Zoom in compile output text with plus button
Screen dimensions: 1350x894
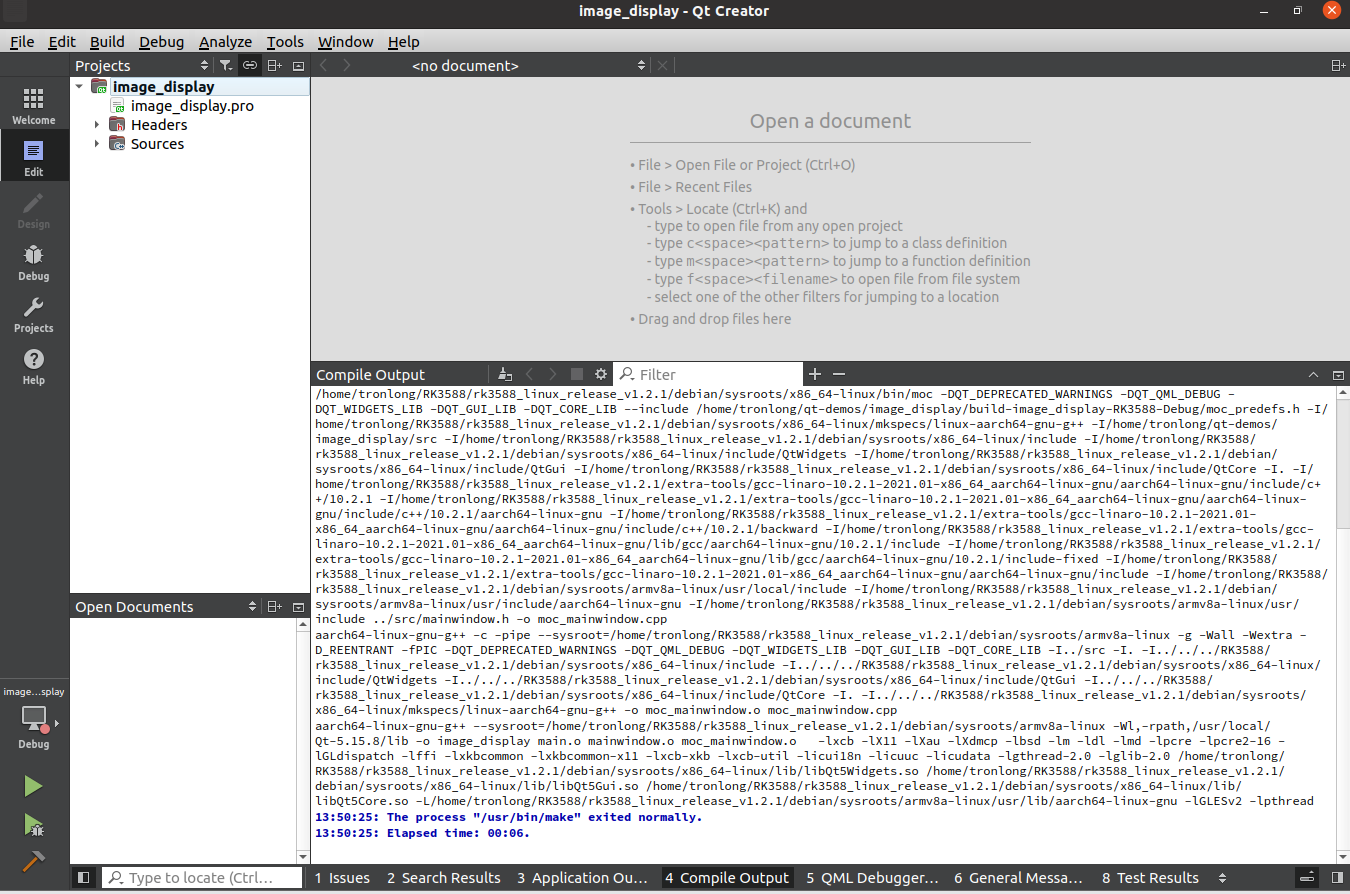point(815,374)
